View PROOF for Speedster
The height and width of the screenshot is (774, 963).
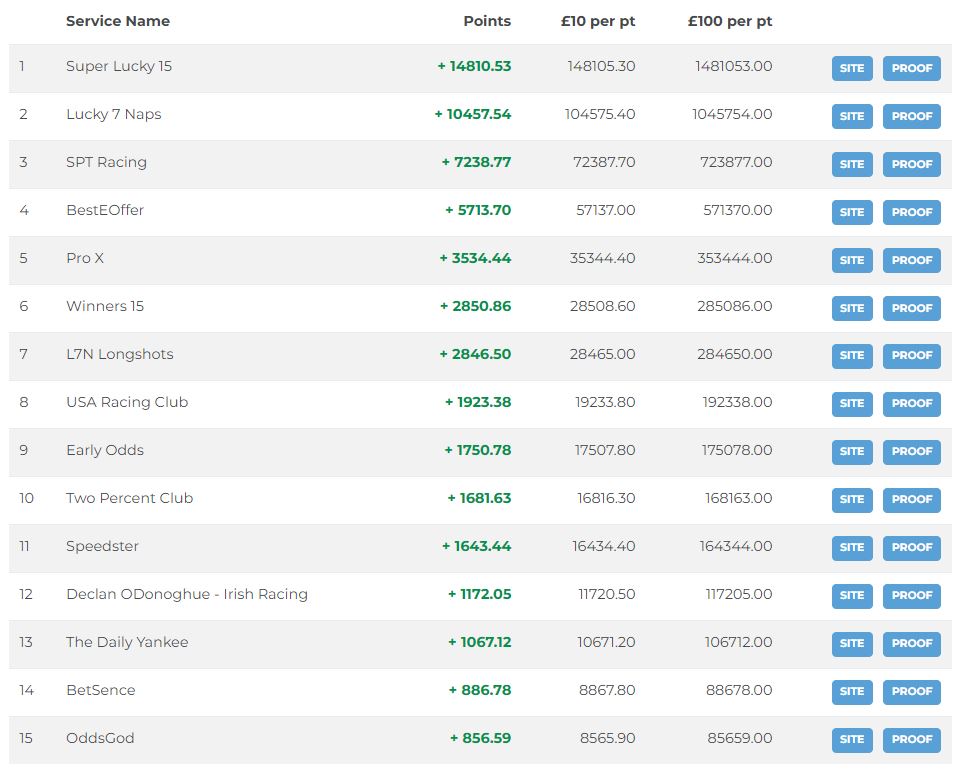pos(911,548)
